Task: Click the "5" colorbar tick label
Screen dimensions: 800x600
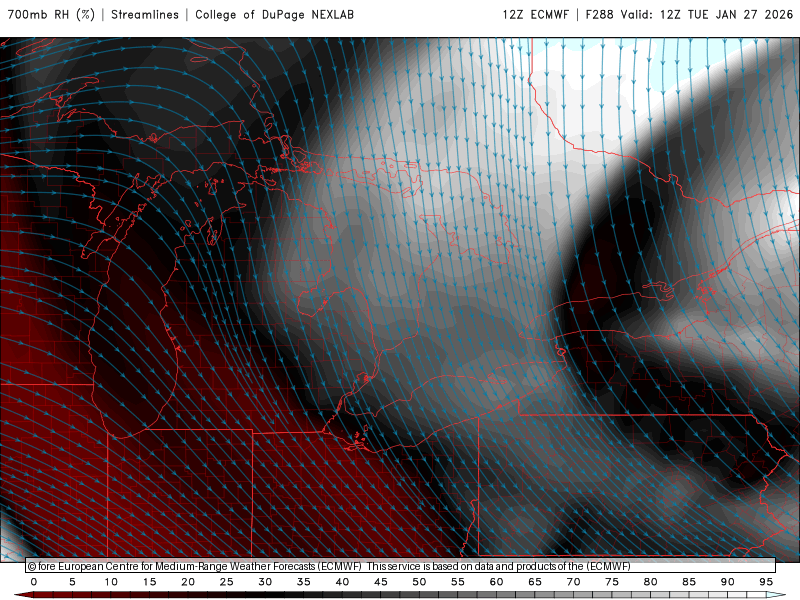Action: [72, 582]
